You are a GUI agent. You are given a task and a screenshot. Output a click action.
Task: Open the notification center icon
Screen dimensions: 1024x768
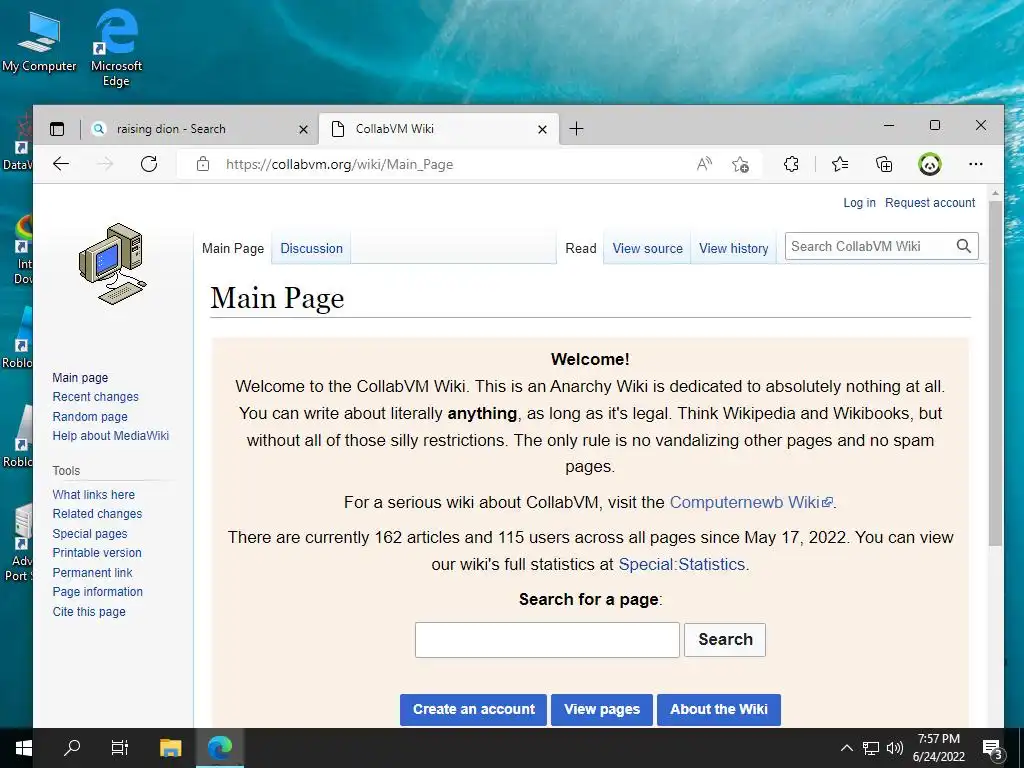(x=992, y=748)
